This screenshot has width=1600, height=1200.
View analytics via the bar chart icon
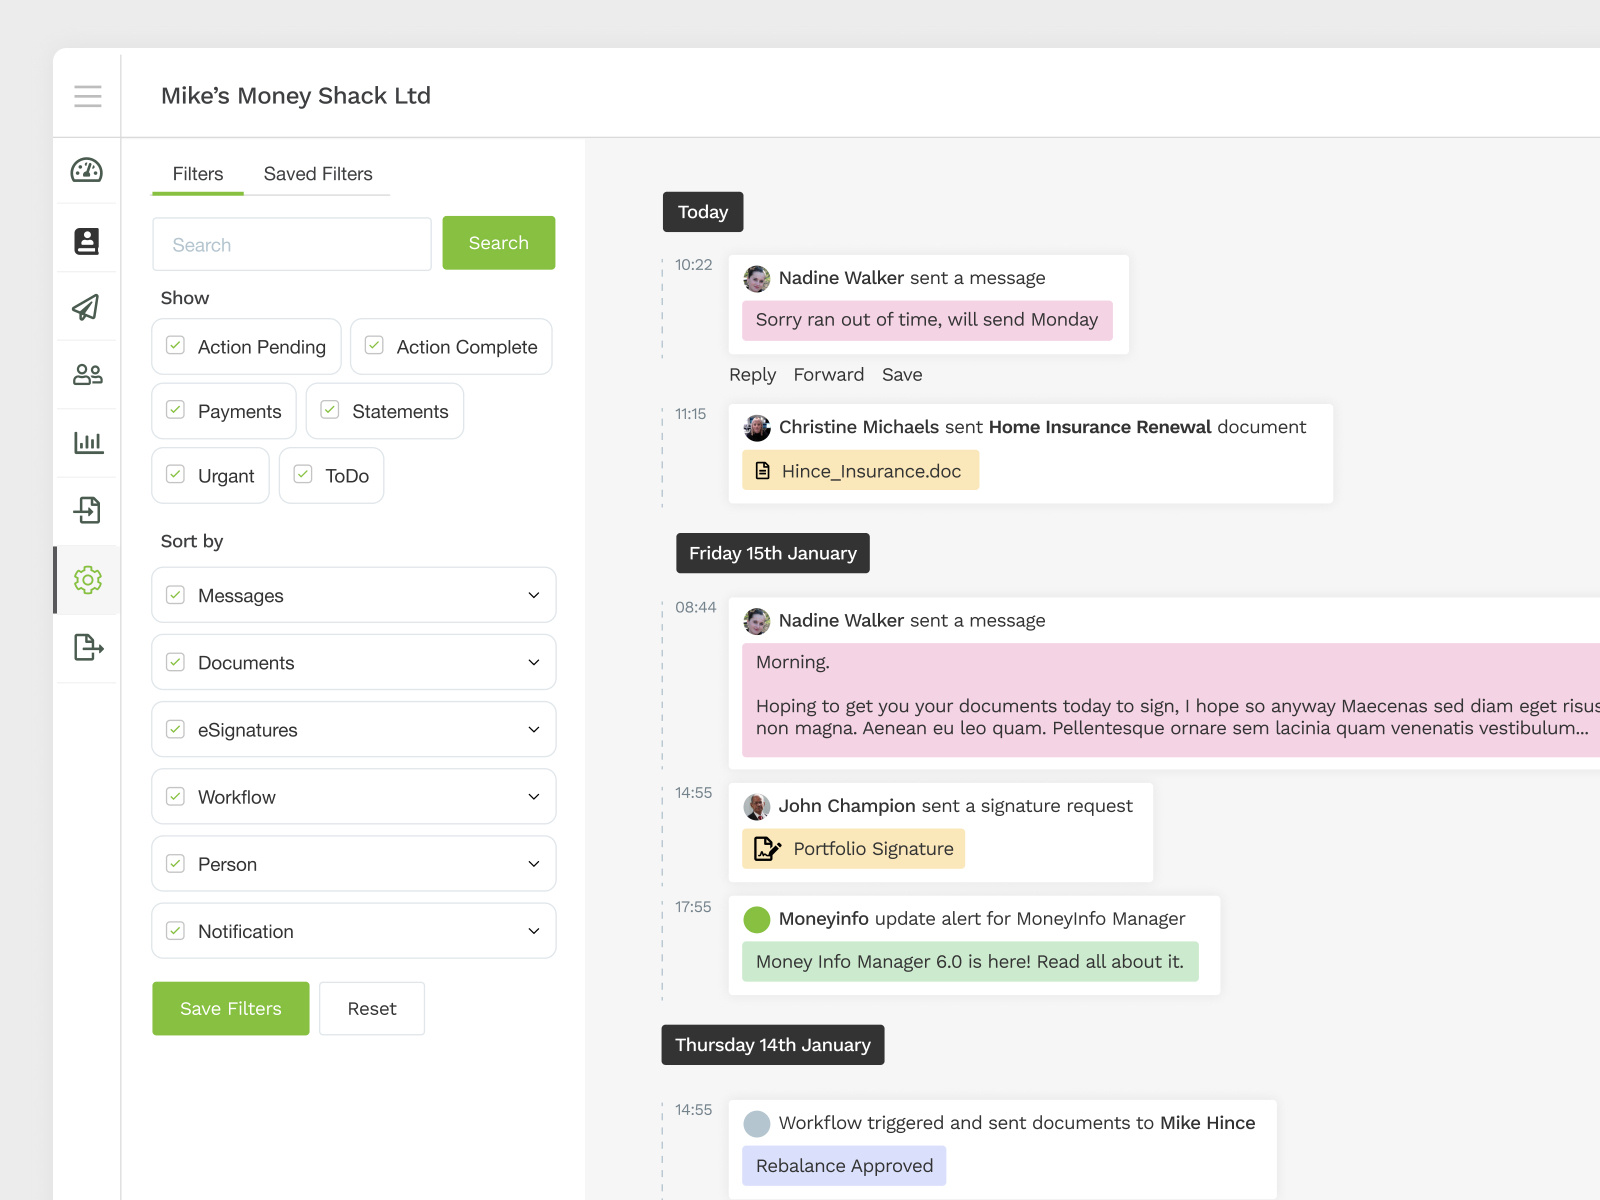click(x=87, y=441)
